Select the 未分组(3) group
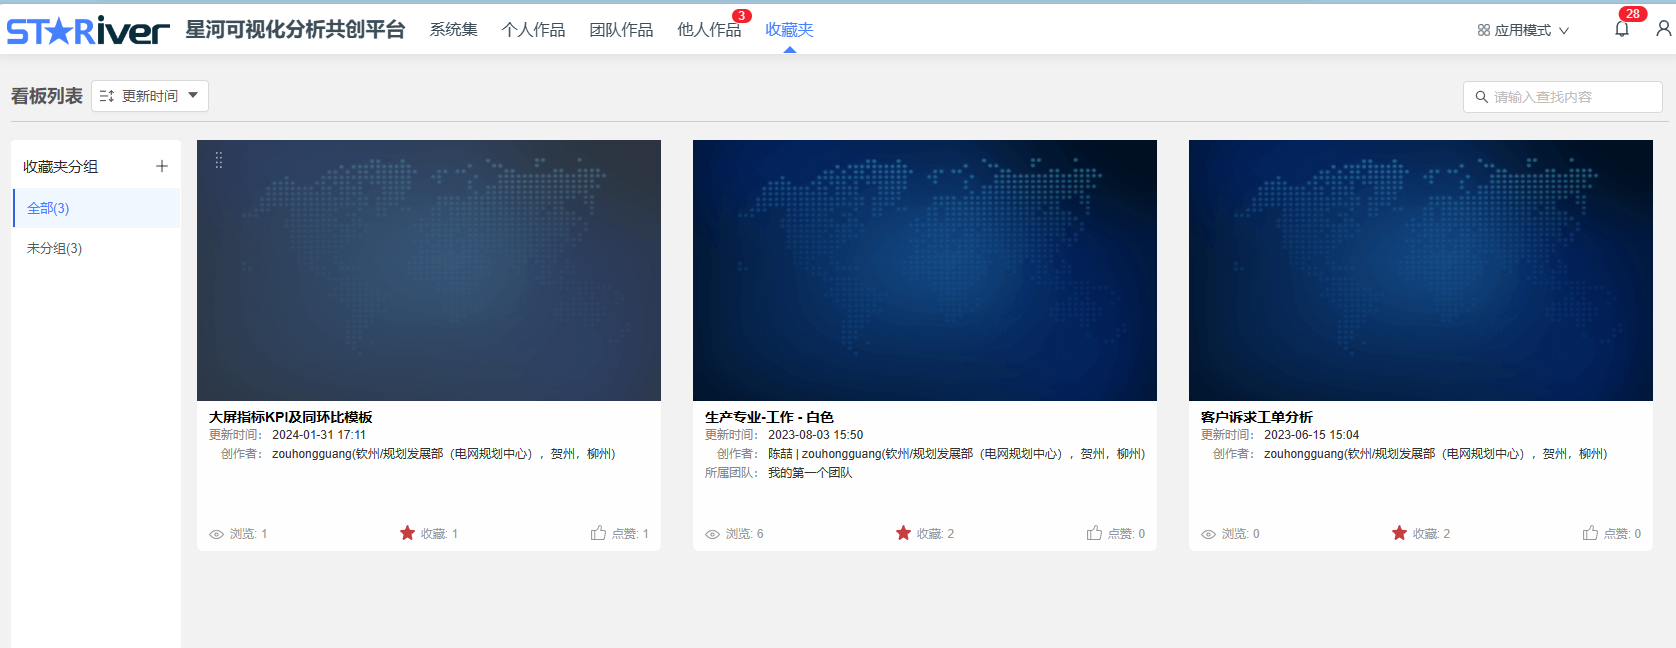 click(x=96, y=248)
